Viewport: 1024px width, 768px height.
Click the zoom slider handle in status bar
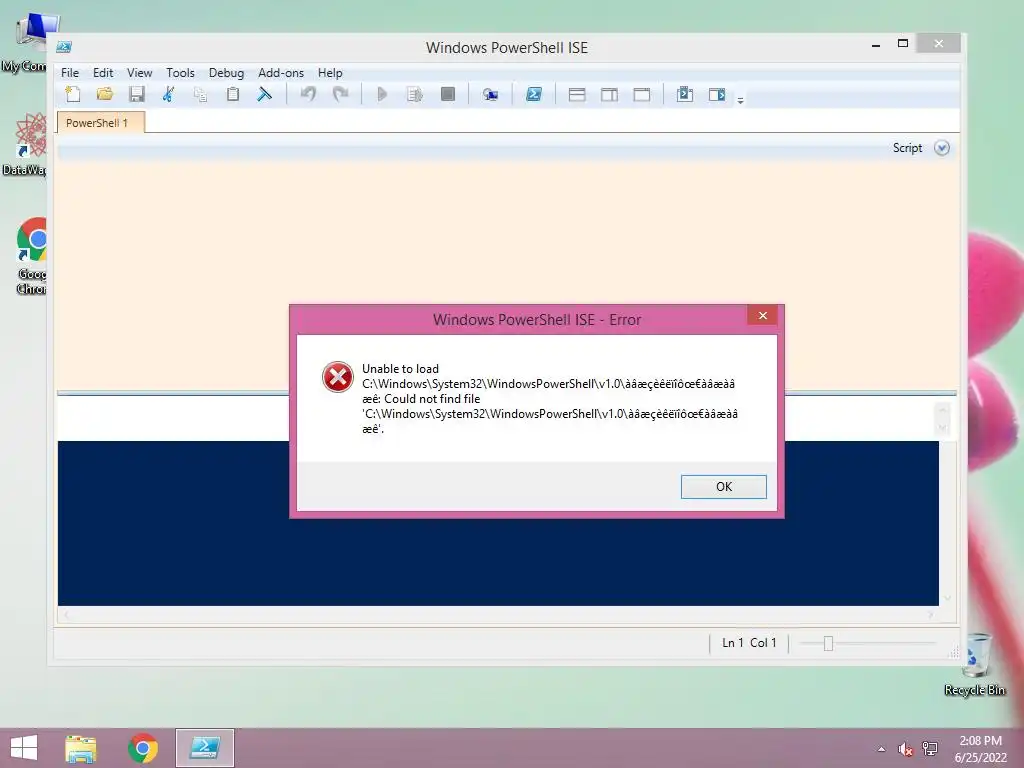(x=828, y=643)
